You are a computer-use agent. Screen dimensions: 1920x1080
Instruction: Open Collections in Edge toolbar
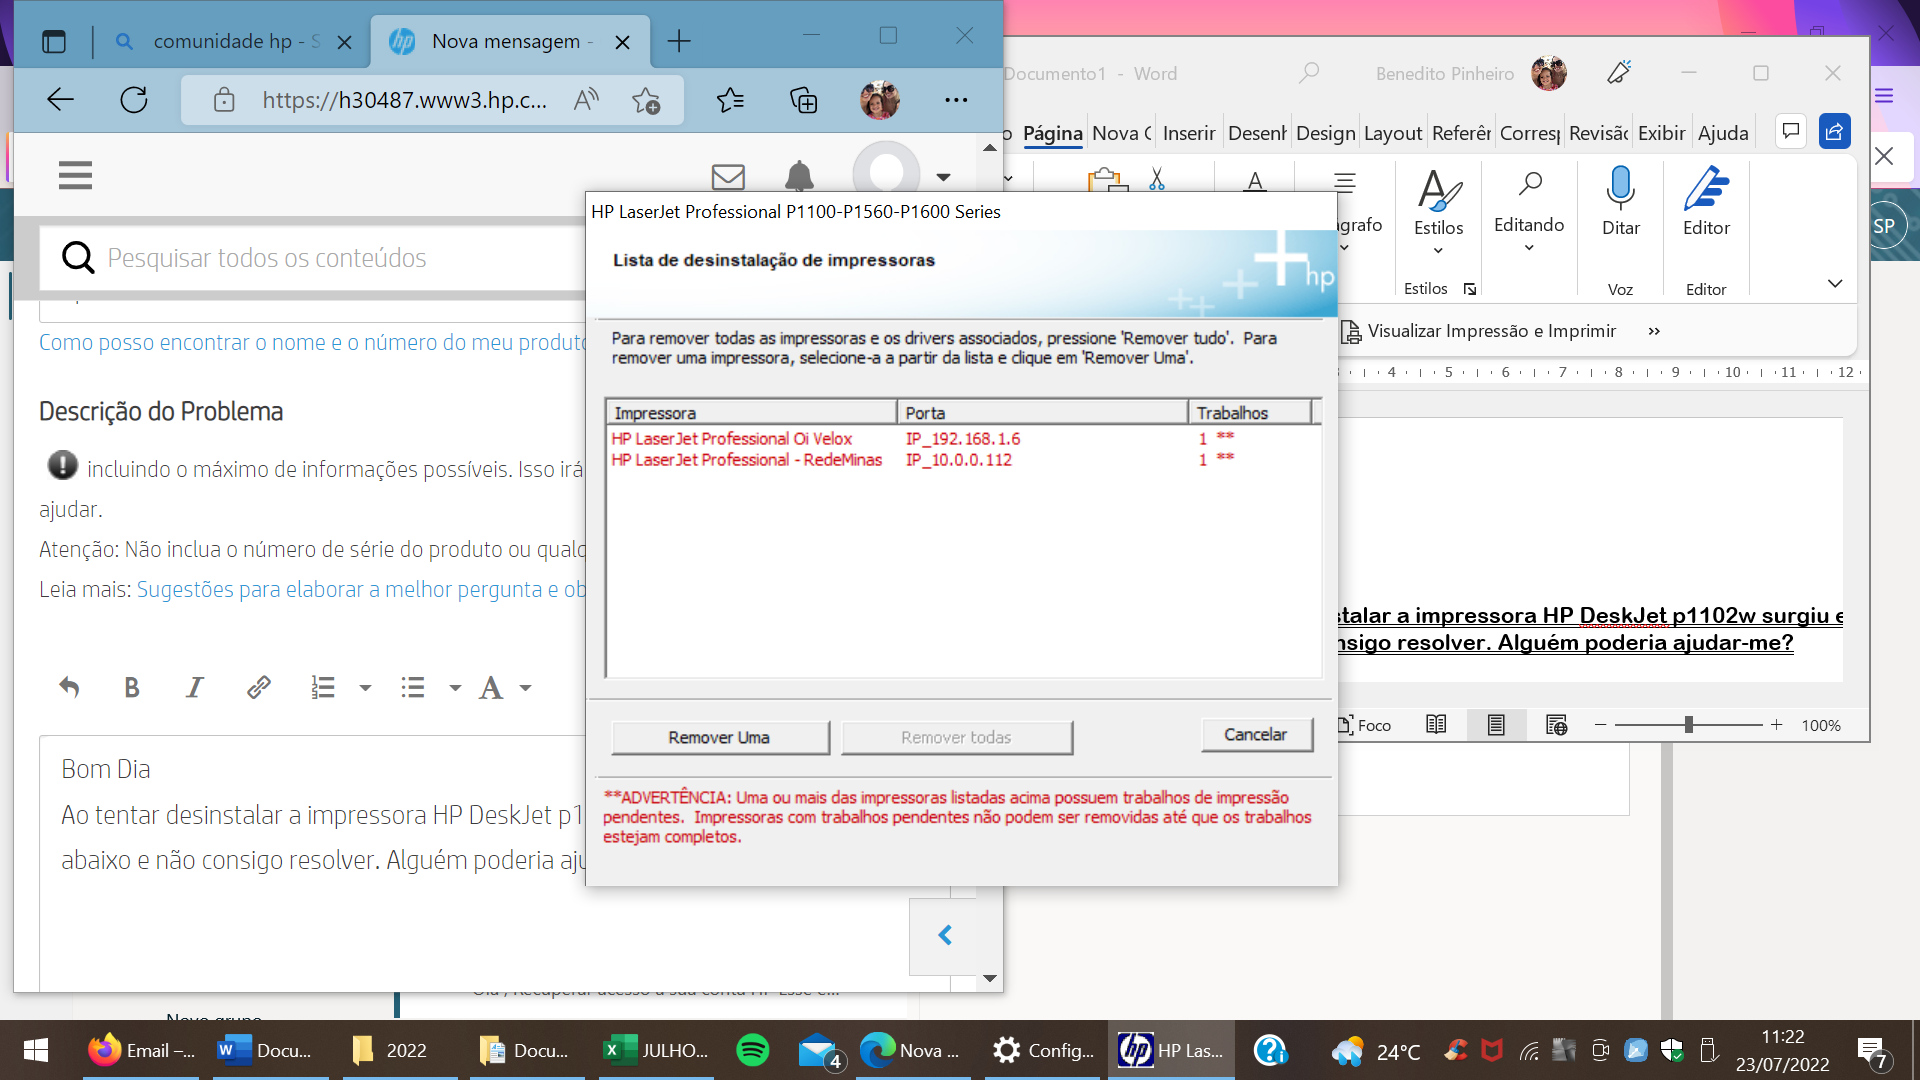(804, 99)
